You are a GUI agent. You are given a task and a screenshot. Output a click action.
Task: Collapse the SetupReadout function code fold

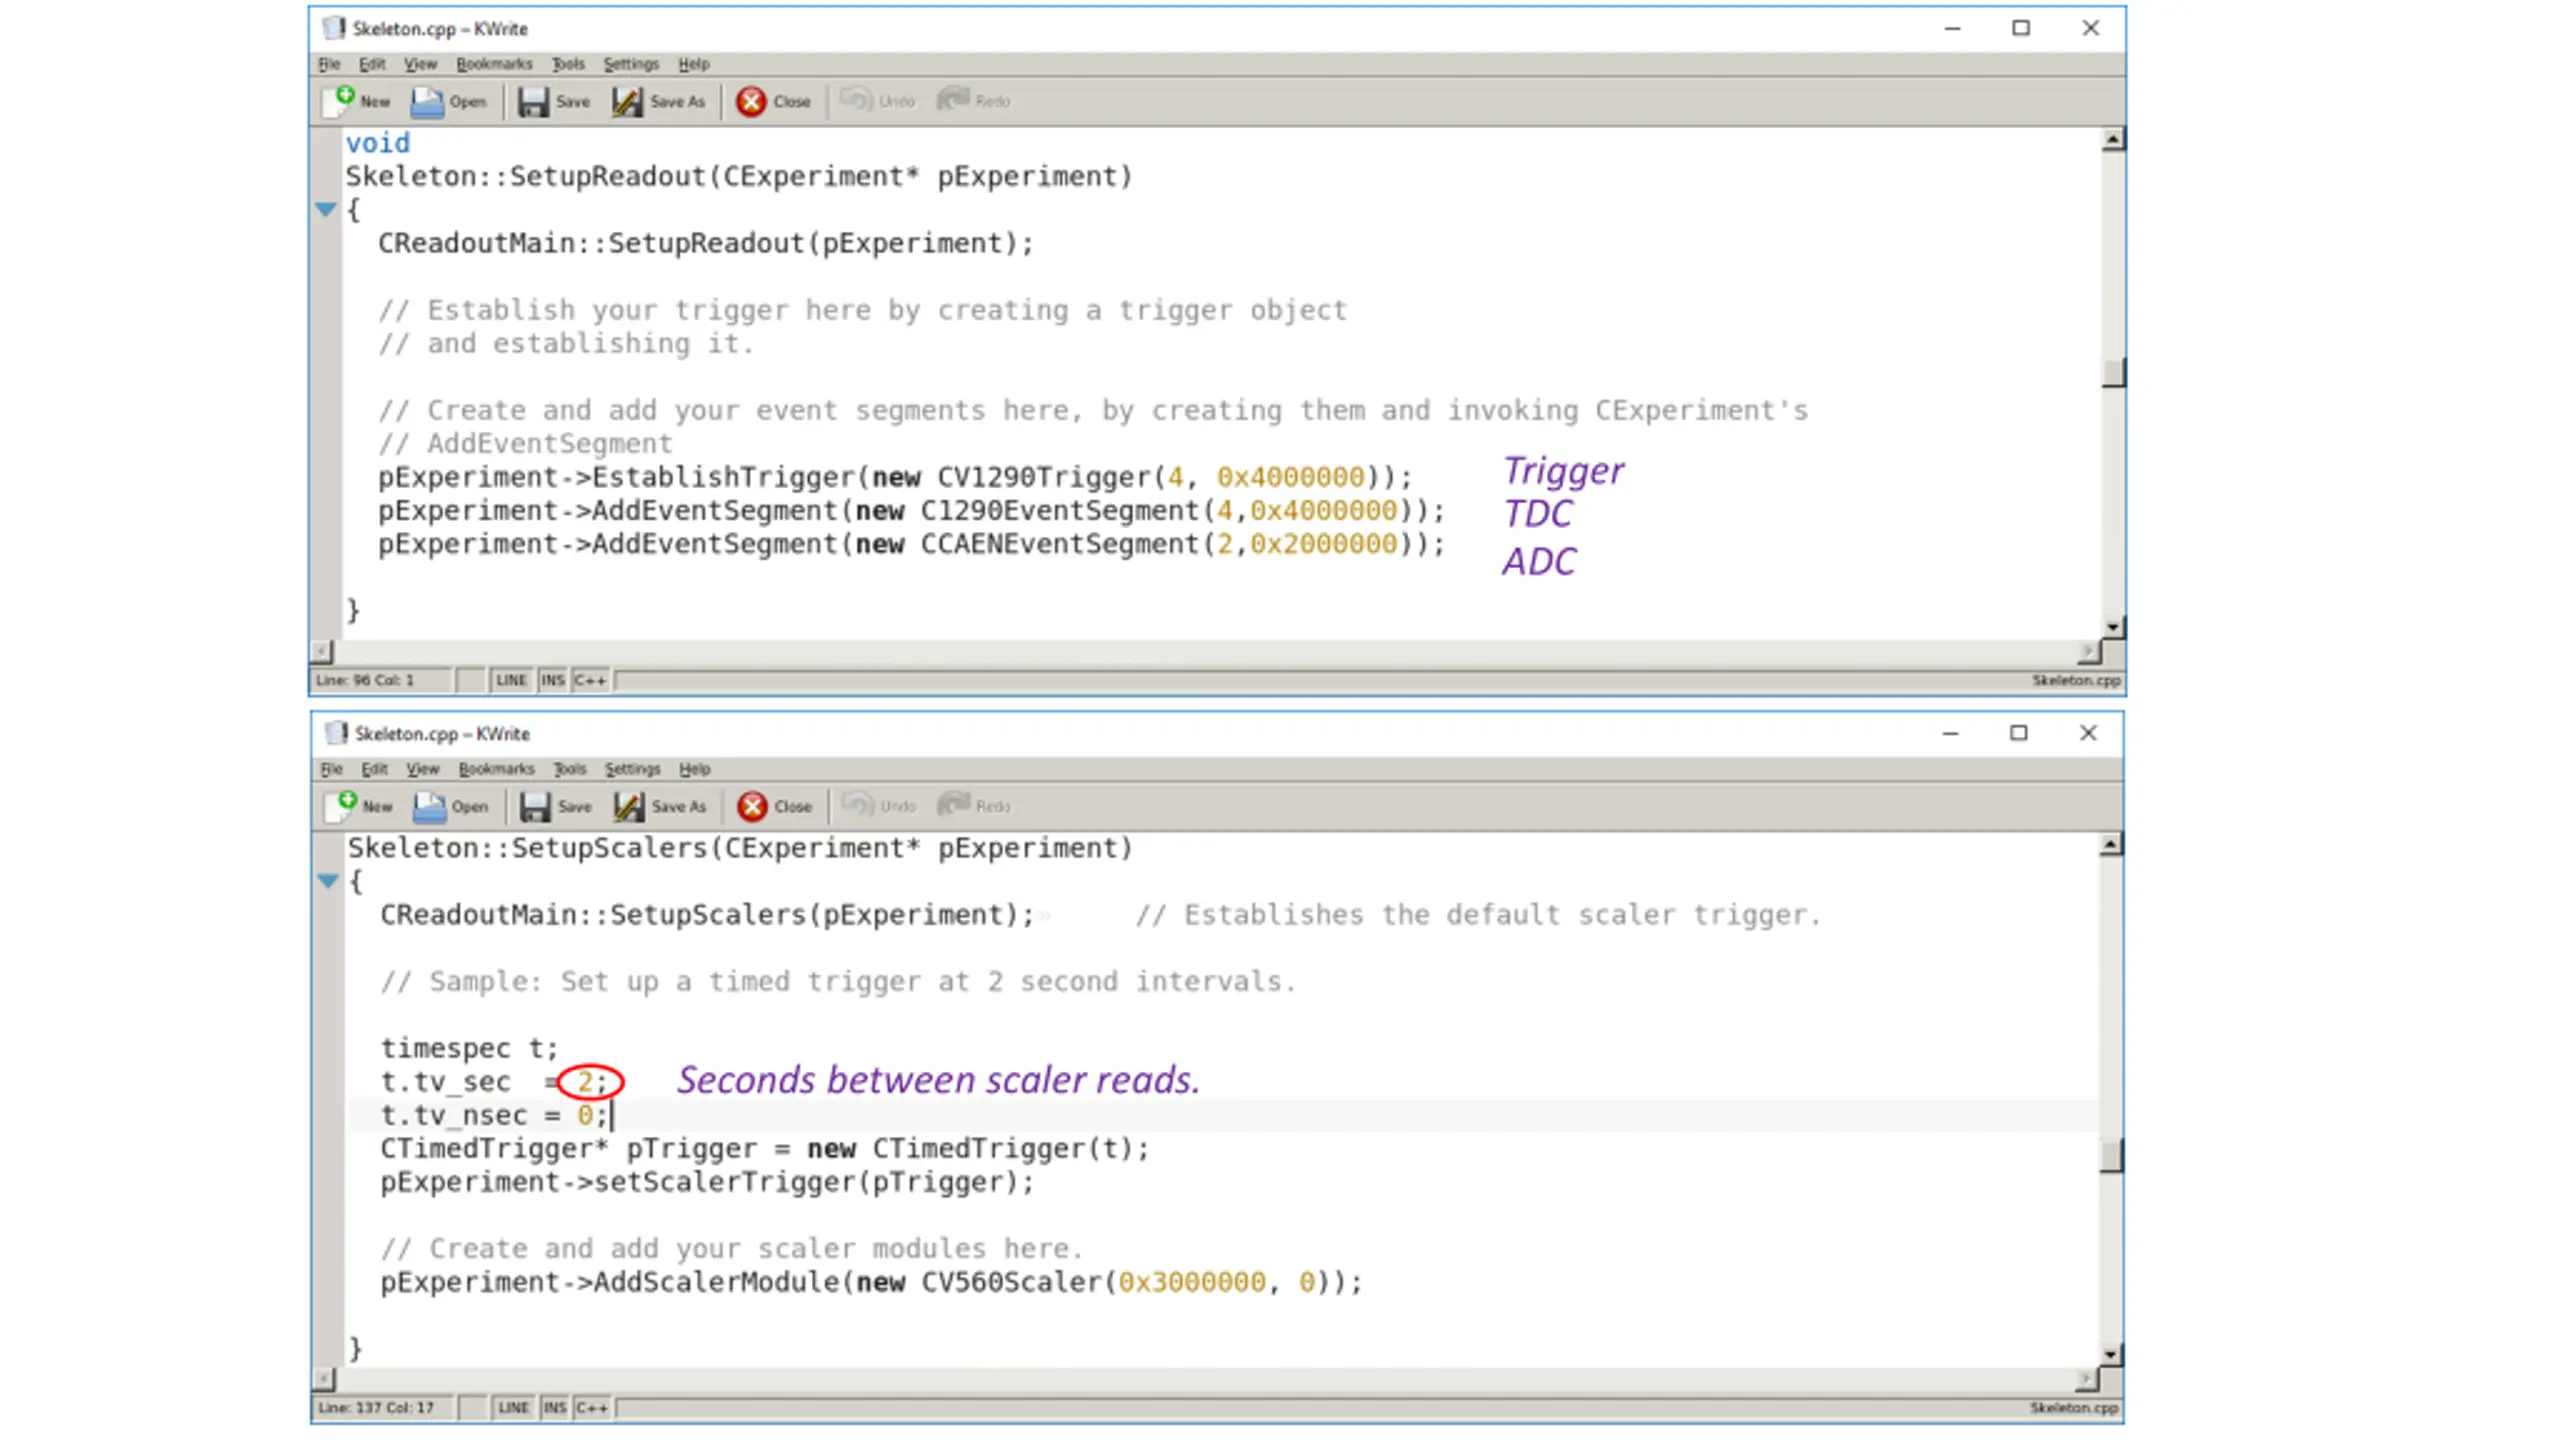[326, 209]
